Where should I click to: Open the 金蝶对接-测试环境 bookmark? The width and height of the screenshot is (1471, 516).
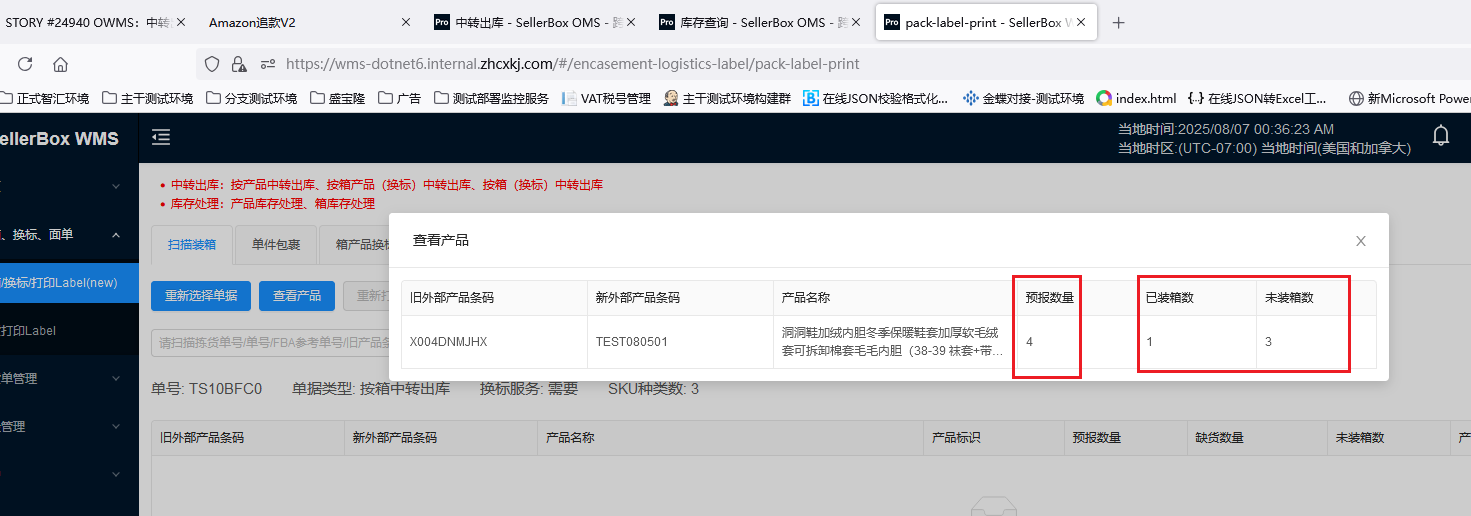click(1023, 98)
